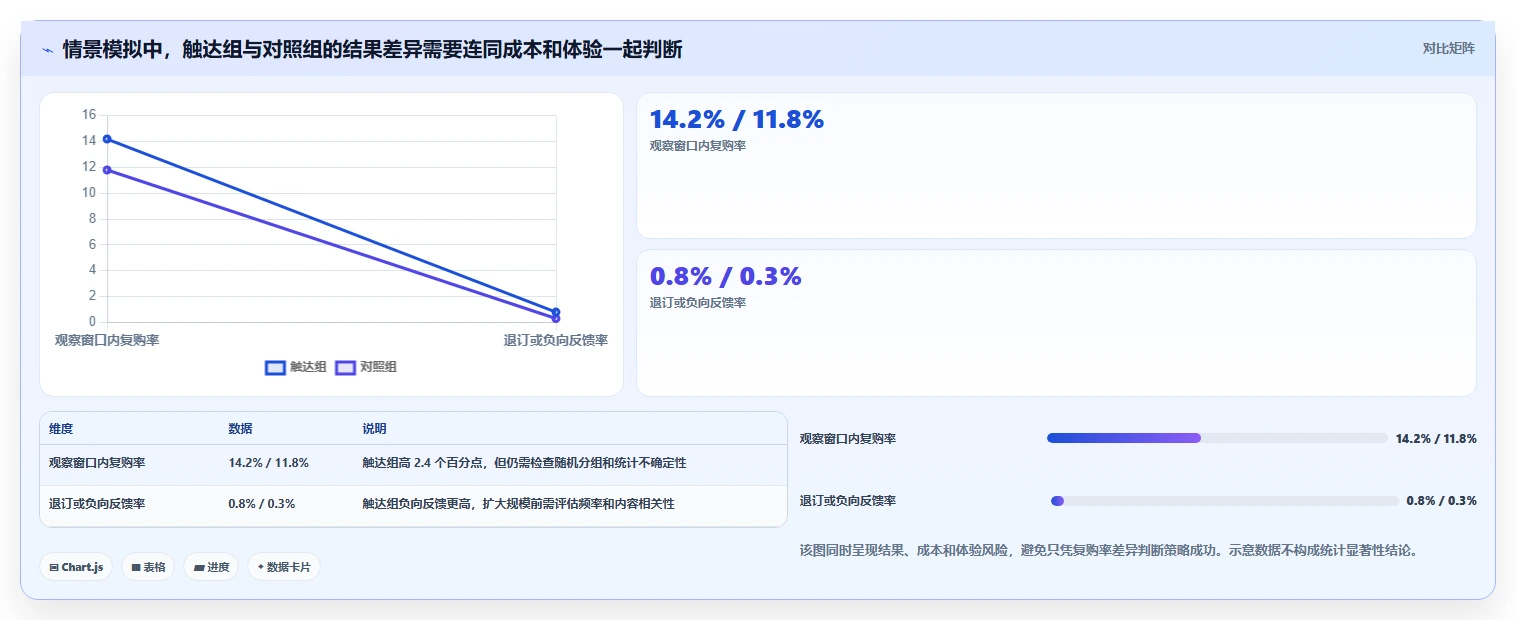Click the 对照组 data point at 11.8
The image size is (1516, 620).
(x=107, y=170)
